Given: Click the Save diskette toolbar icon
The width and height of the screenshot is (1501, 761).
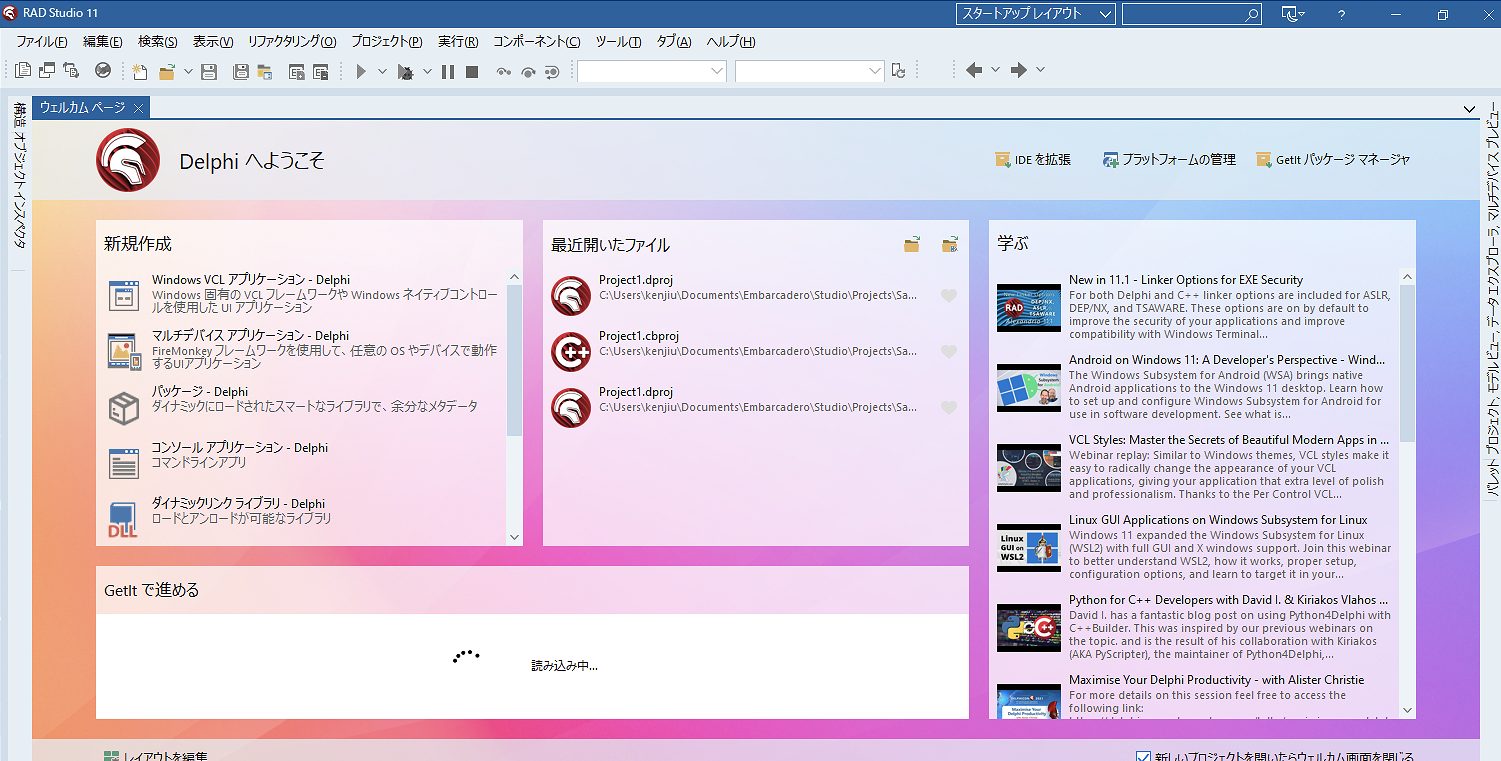Looking at the screenshot, I should tap(209, 71).
